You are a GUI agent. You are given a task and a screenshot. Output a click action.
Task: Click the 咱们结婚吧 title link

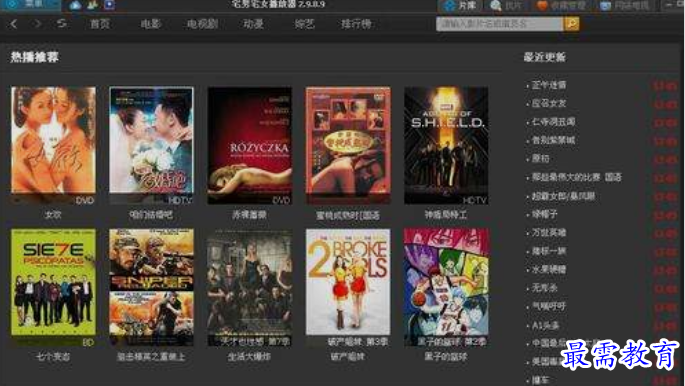151,215
